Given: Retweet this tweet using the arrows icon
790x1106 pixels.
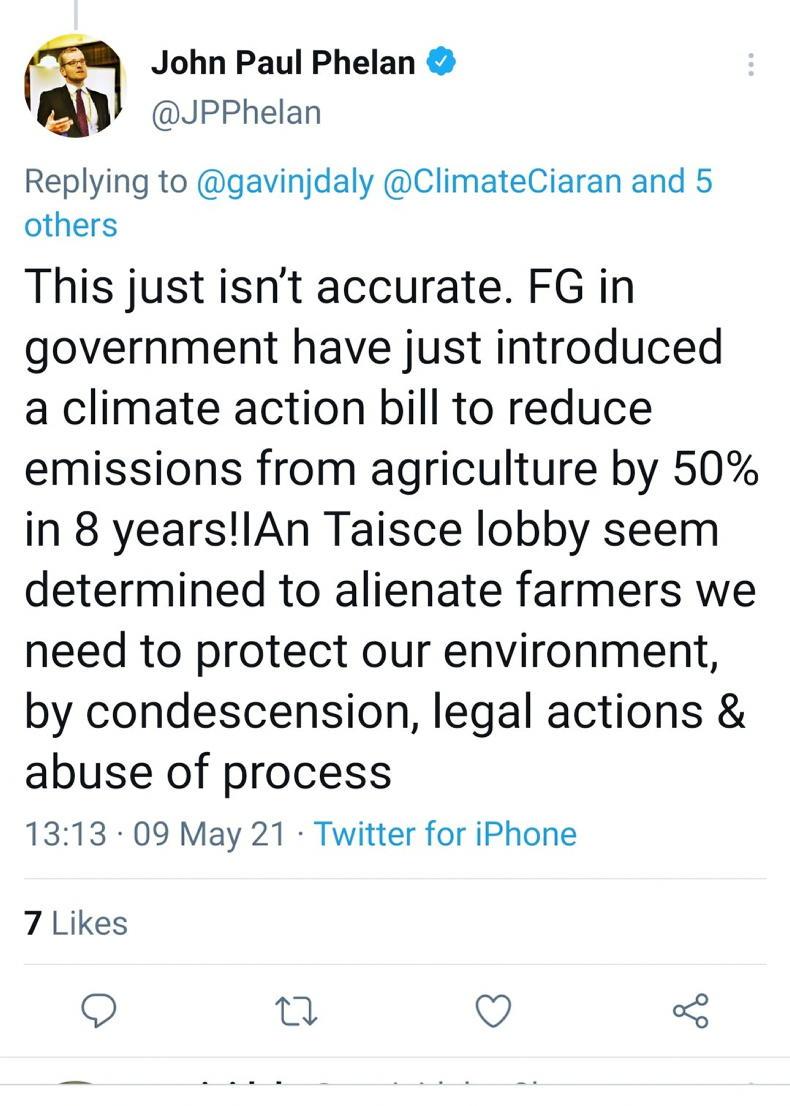Looking at the screenshot, I should (297, 1011).
